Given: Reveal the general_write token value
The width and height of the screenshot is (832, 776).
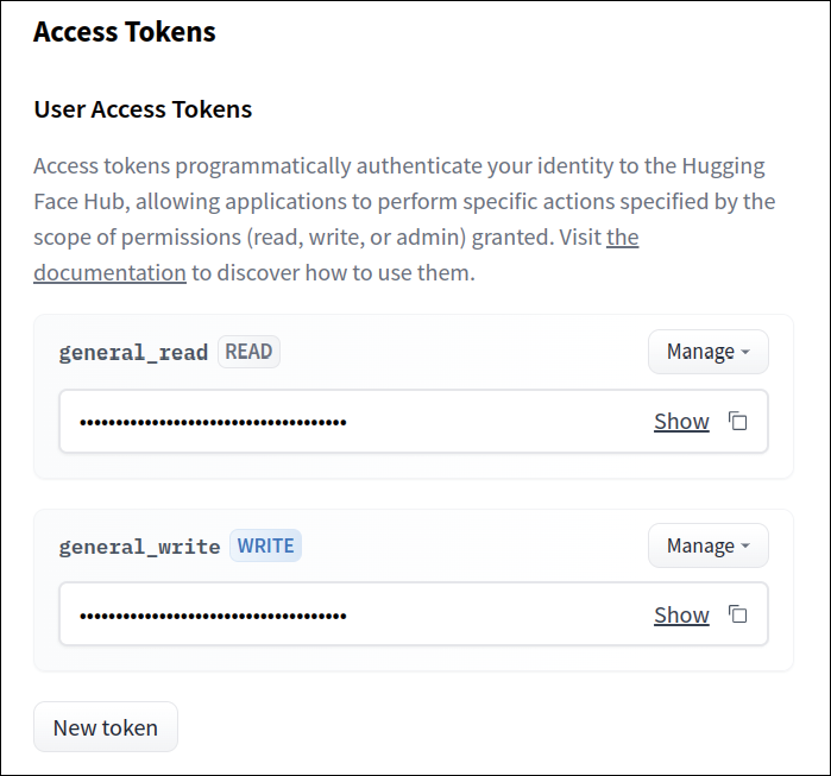Looking at the screenshot, I should (681, 614).
